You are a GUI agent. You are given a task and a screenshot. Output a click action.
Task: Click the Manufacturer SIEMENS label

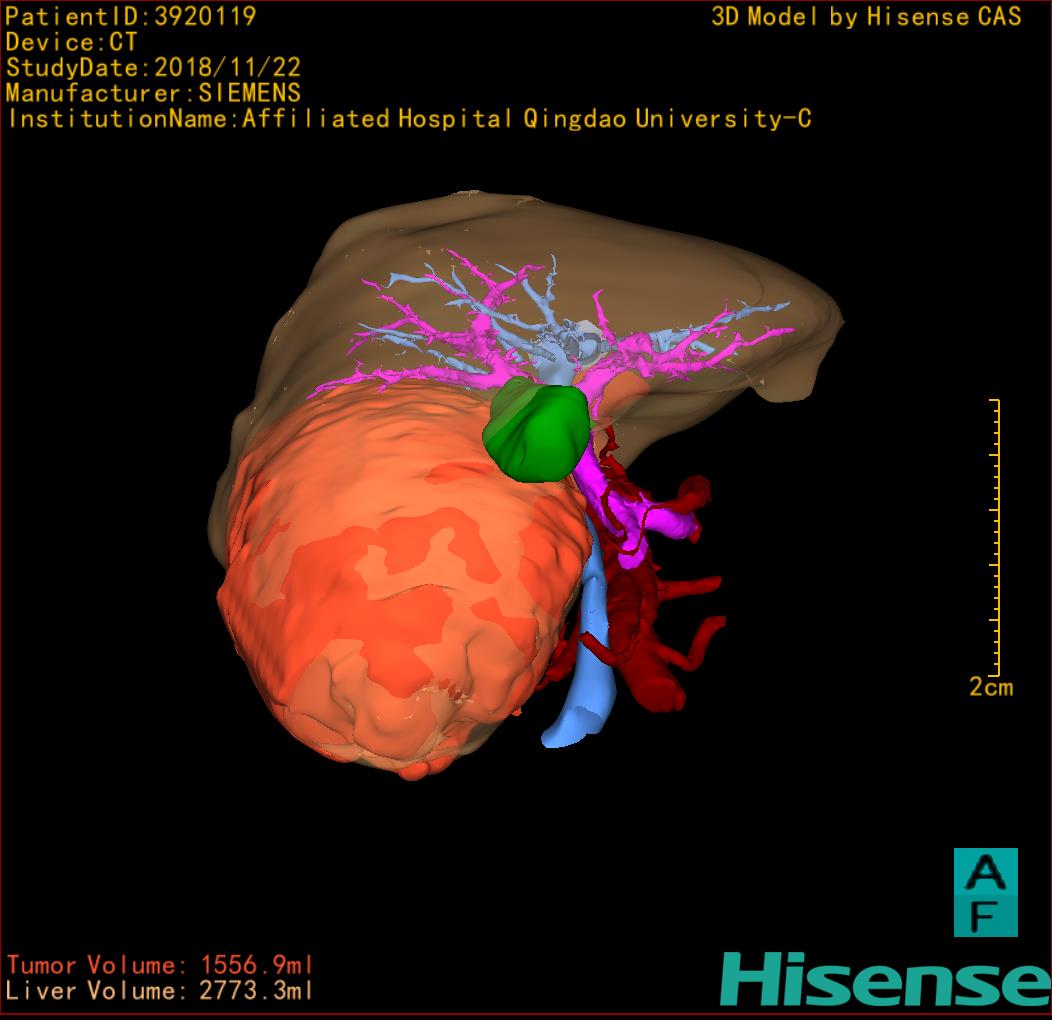click(x=154, y=93)
